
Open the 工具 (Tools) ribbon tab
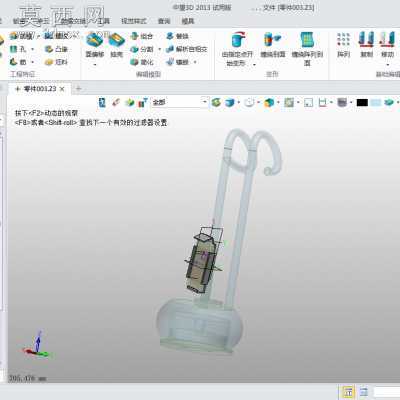pyautogui.click(x=104, y=21)
